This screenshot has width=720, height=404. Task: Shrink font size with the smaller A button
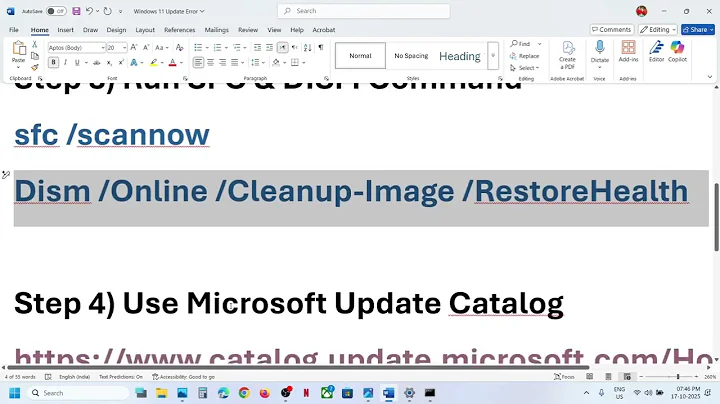[x=146, y=47]
